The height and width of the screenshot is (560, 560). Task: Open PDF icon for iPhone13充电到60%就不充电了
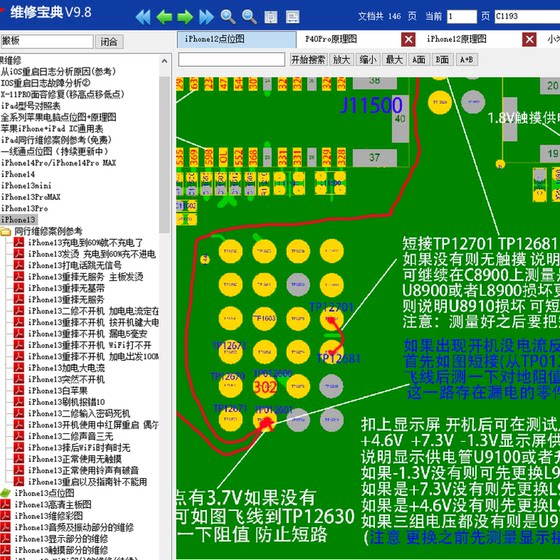click(19, 242)
